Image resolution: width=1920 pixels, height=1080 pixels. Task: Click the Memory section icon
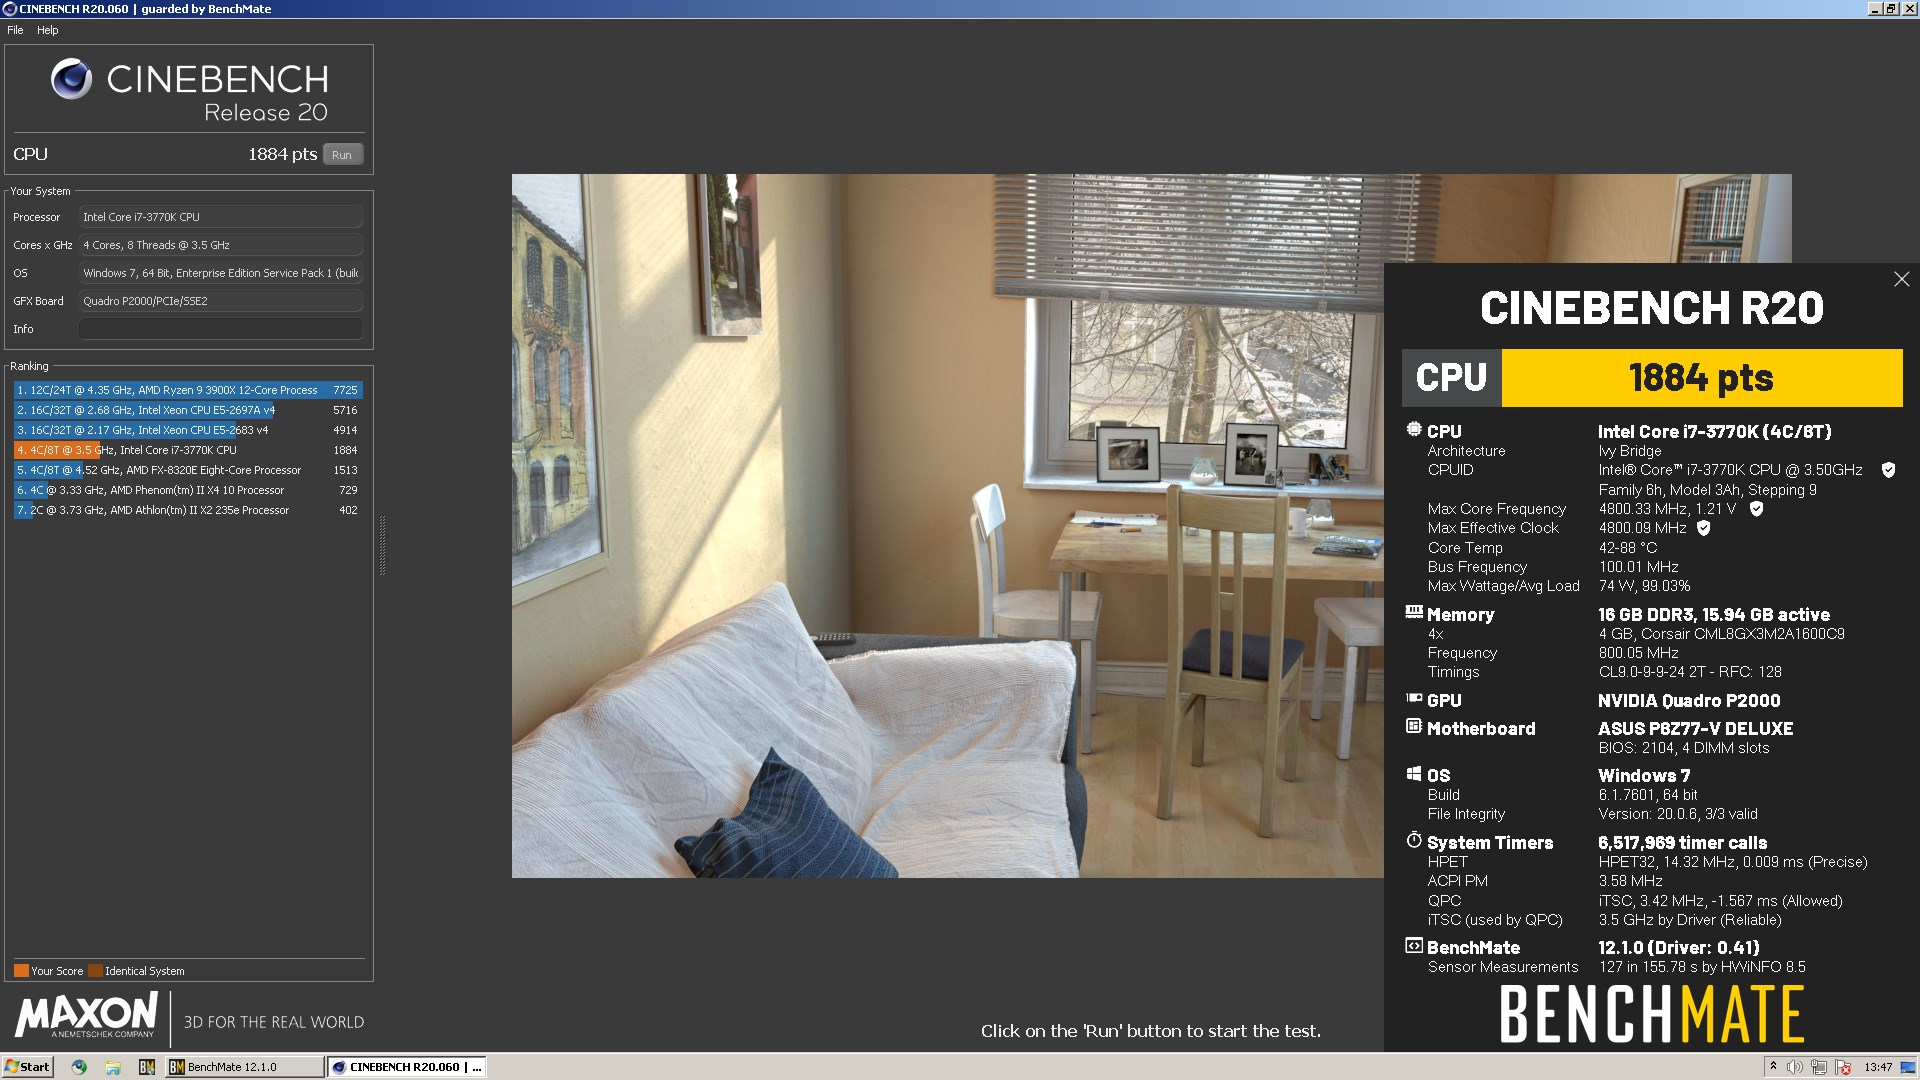tap(1414, 612)
